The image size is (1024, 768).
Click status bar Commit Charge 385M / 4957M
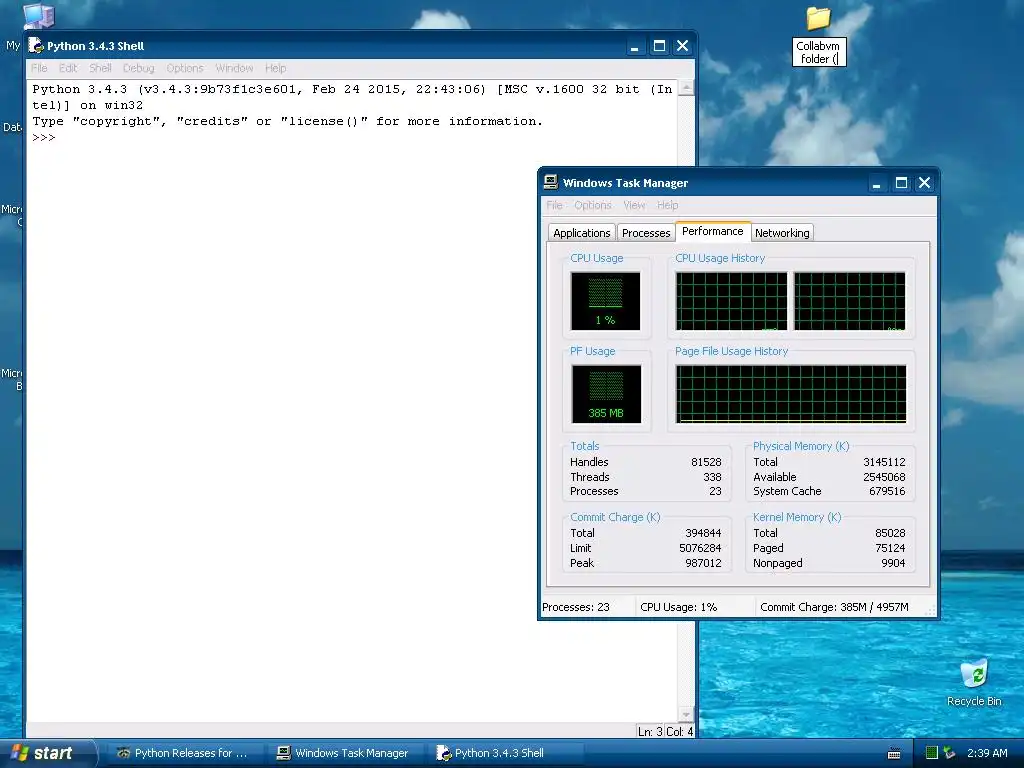[x=834, y=607]
